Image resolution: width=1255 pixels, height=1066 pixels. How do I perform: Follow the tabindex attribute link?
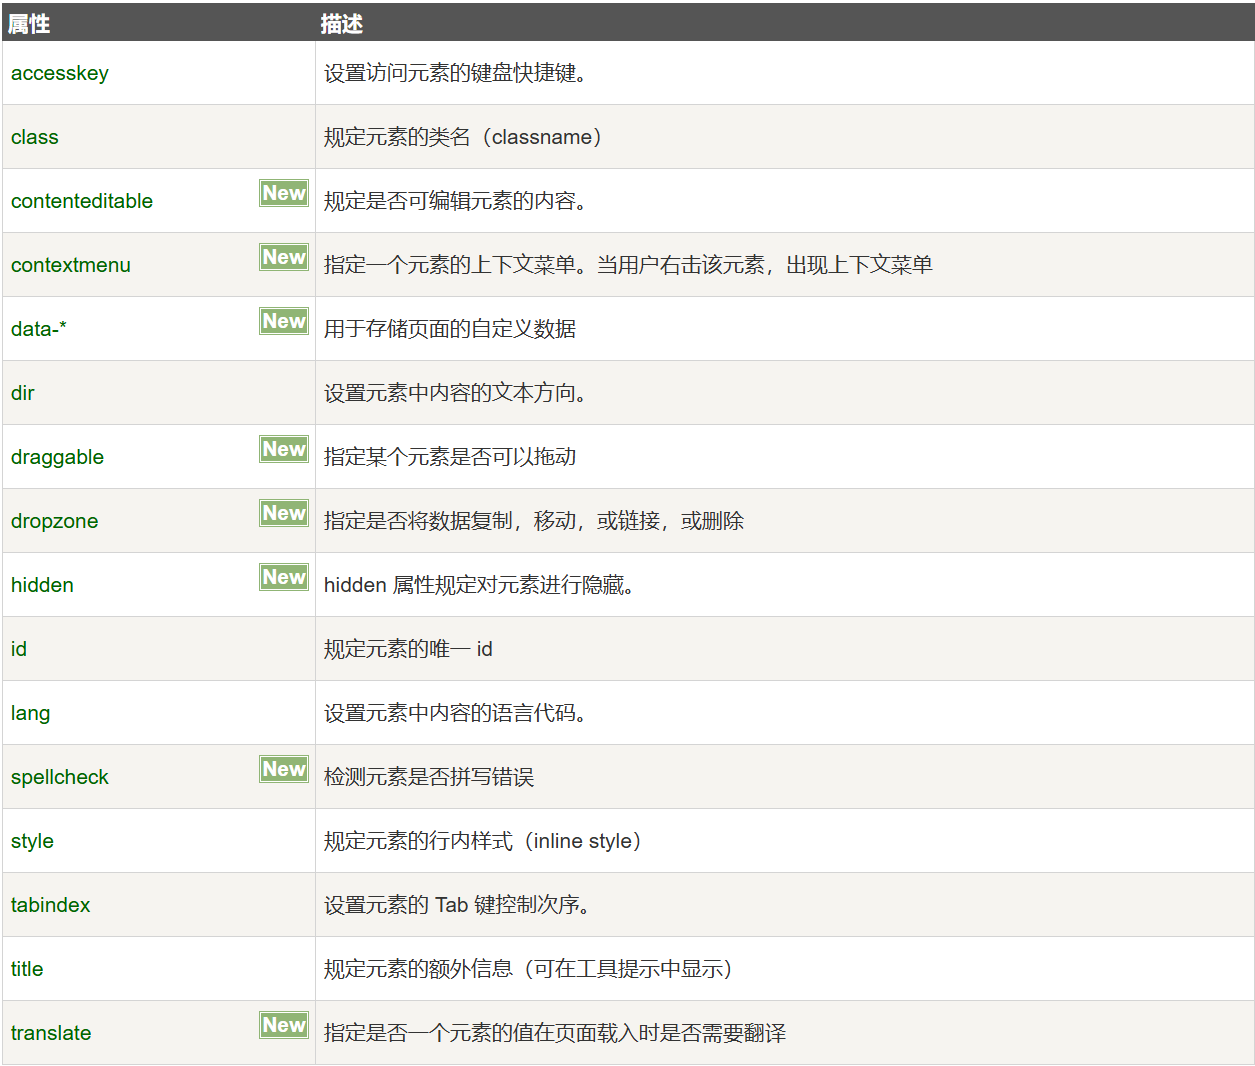click(51, 905)
